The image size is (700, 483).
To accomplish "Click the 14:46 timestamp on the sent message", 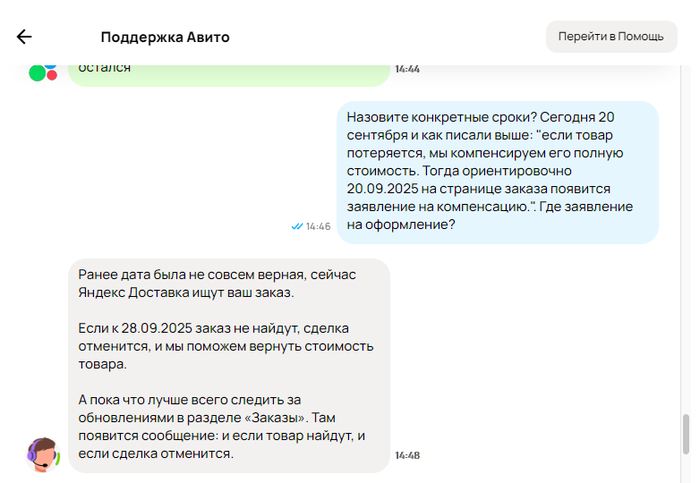I will pyautogui.click(x=318, y=227).
